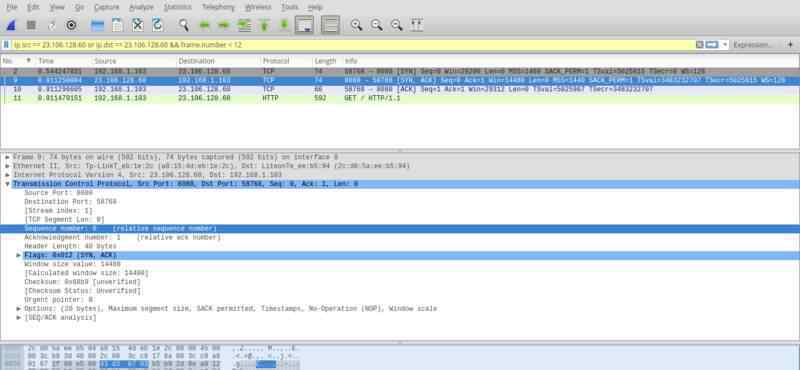Select the Window size value: 14480 field
Image resolution: width=800 pixels, height=370 pixels.
point(72,264)
